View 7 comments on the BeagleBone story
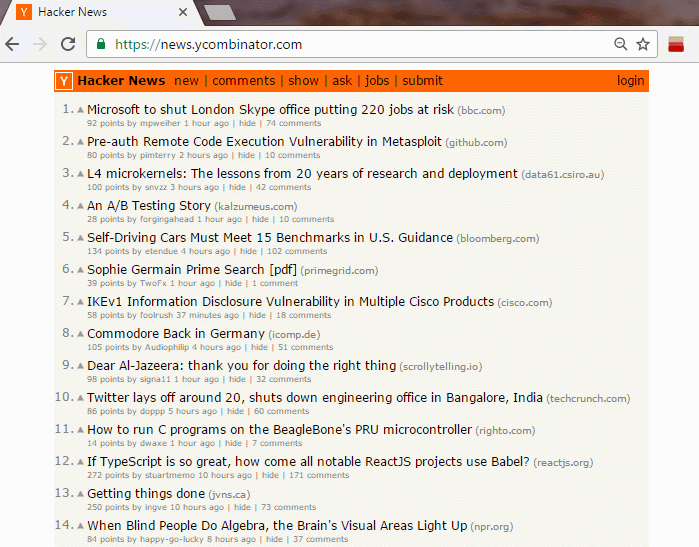699x547 pixels. (x=277, y=443)
